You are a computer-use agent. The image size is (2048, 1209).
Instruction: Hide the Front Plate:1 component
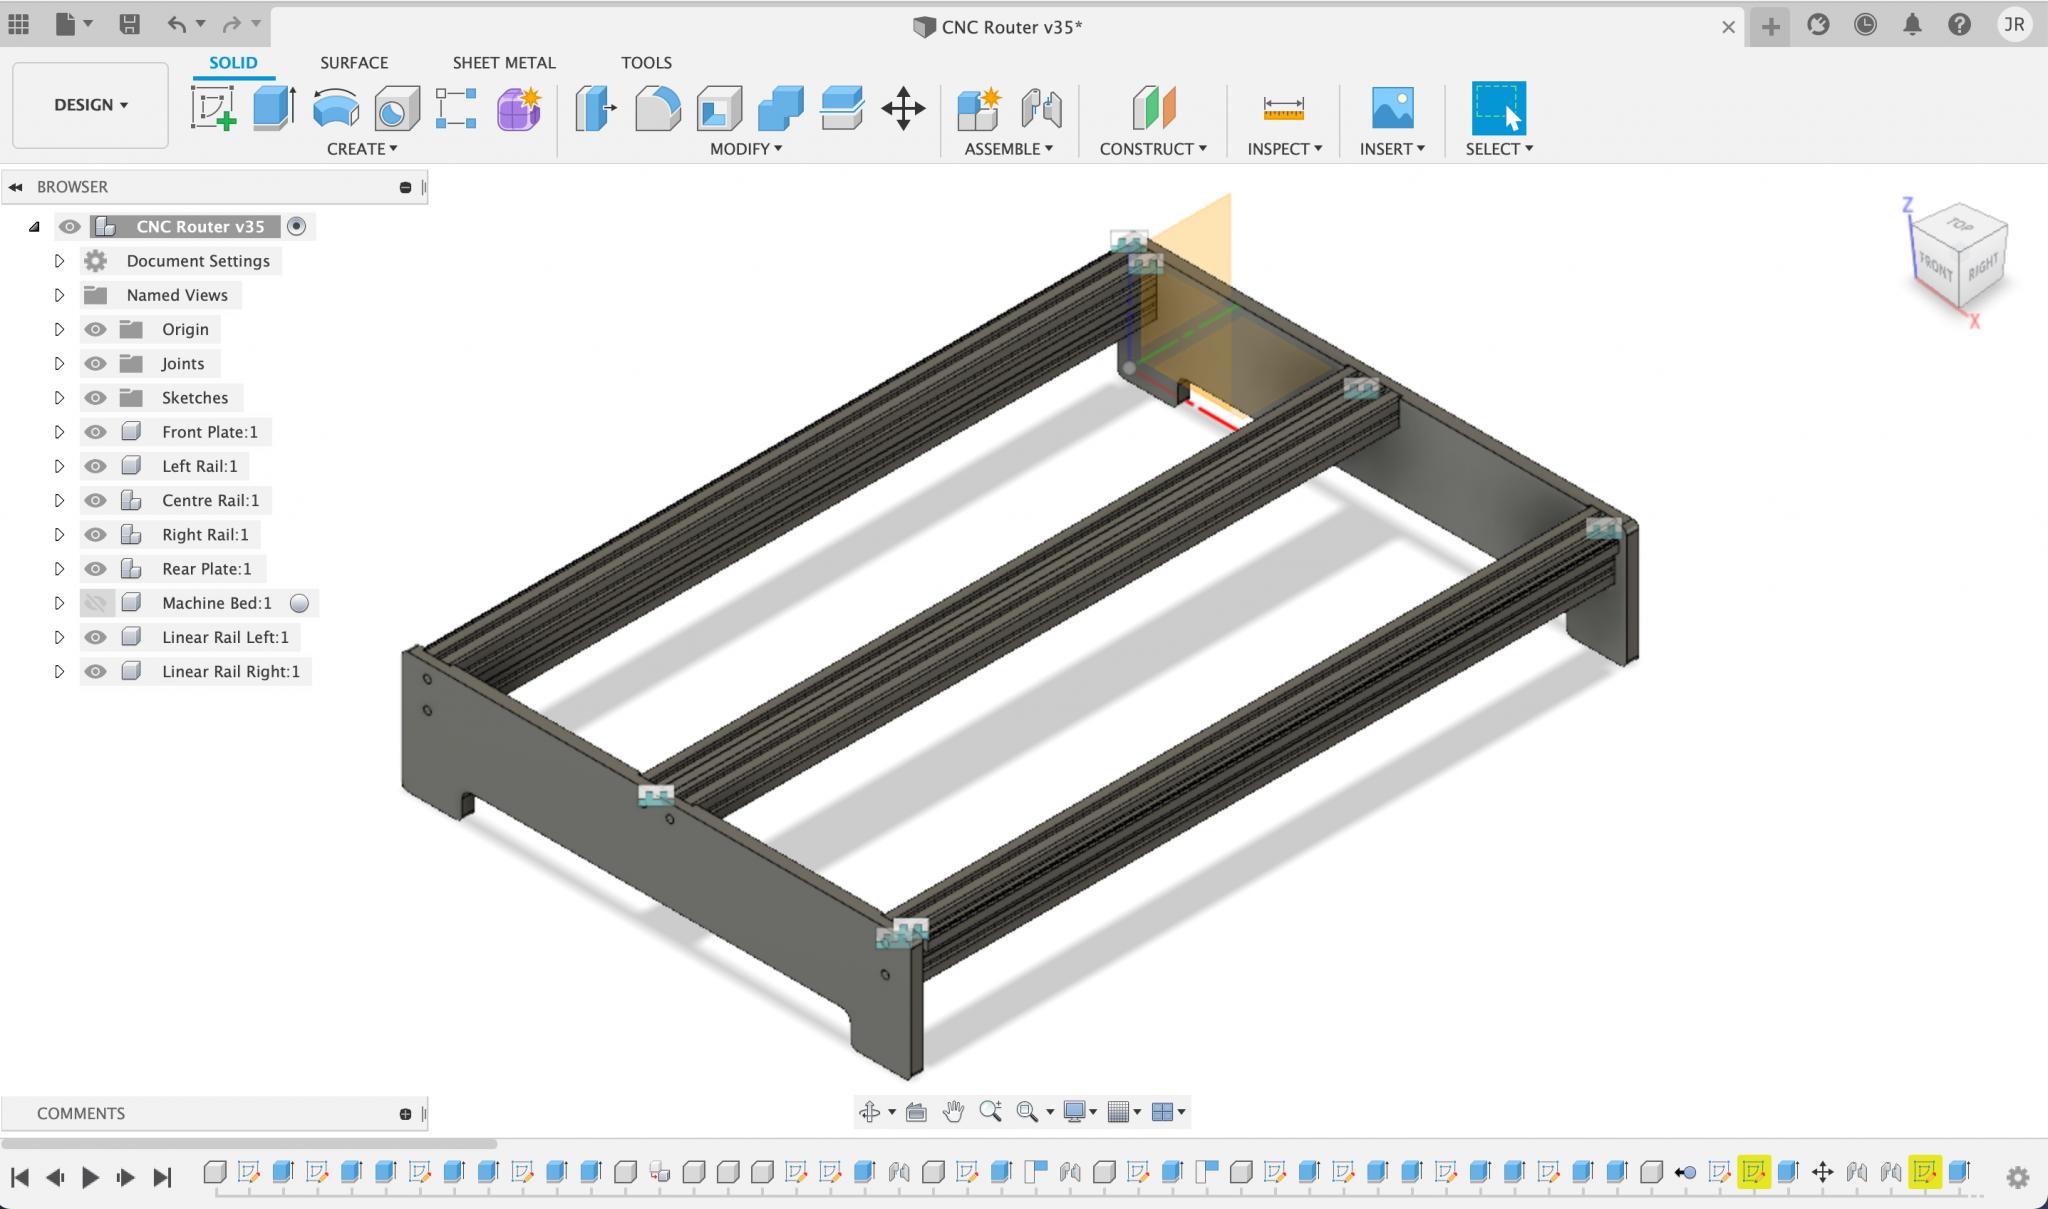pos(95,432)
